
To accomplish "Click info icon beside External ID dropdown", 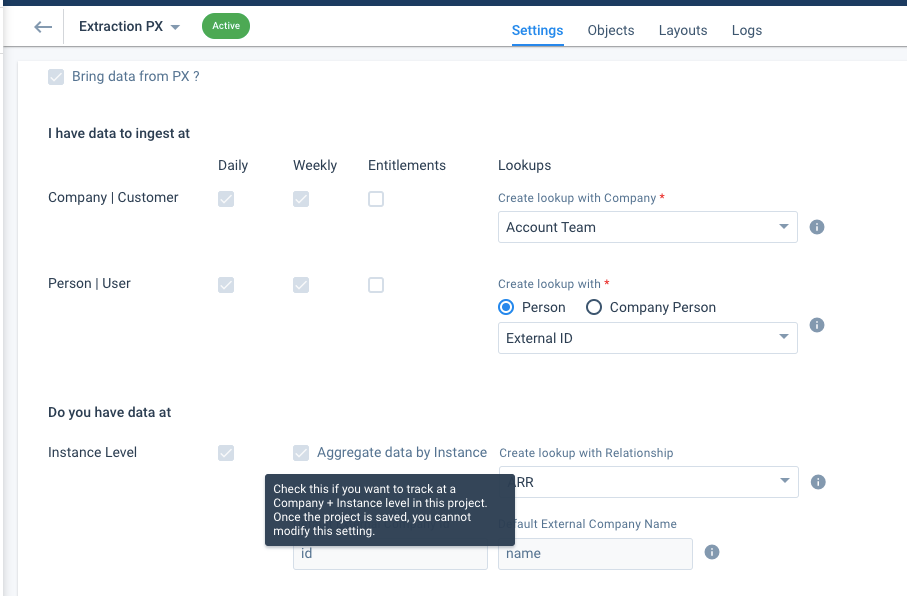I will [817, 325].
